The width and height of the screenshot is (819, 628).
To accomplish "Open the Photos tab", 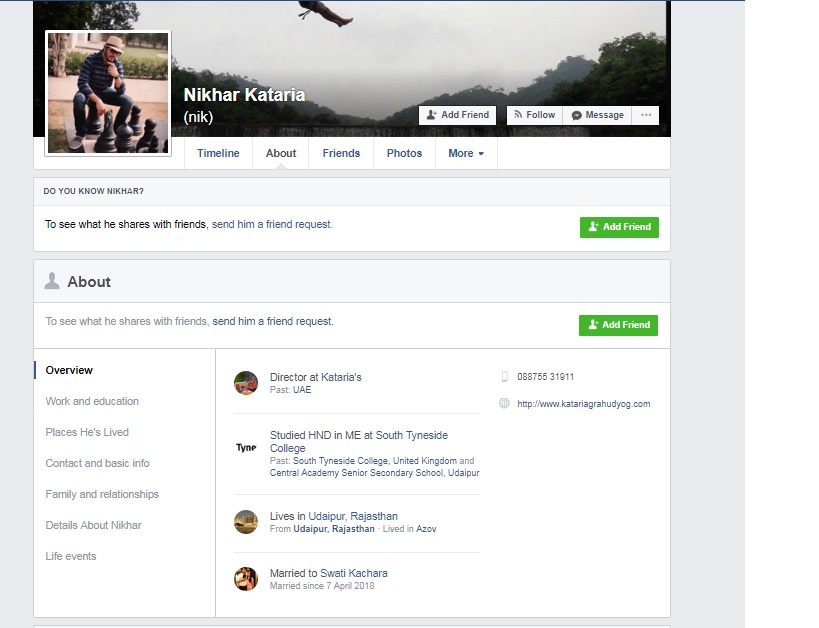I will [x=404, y=153].
